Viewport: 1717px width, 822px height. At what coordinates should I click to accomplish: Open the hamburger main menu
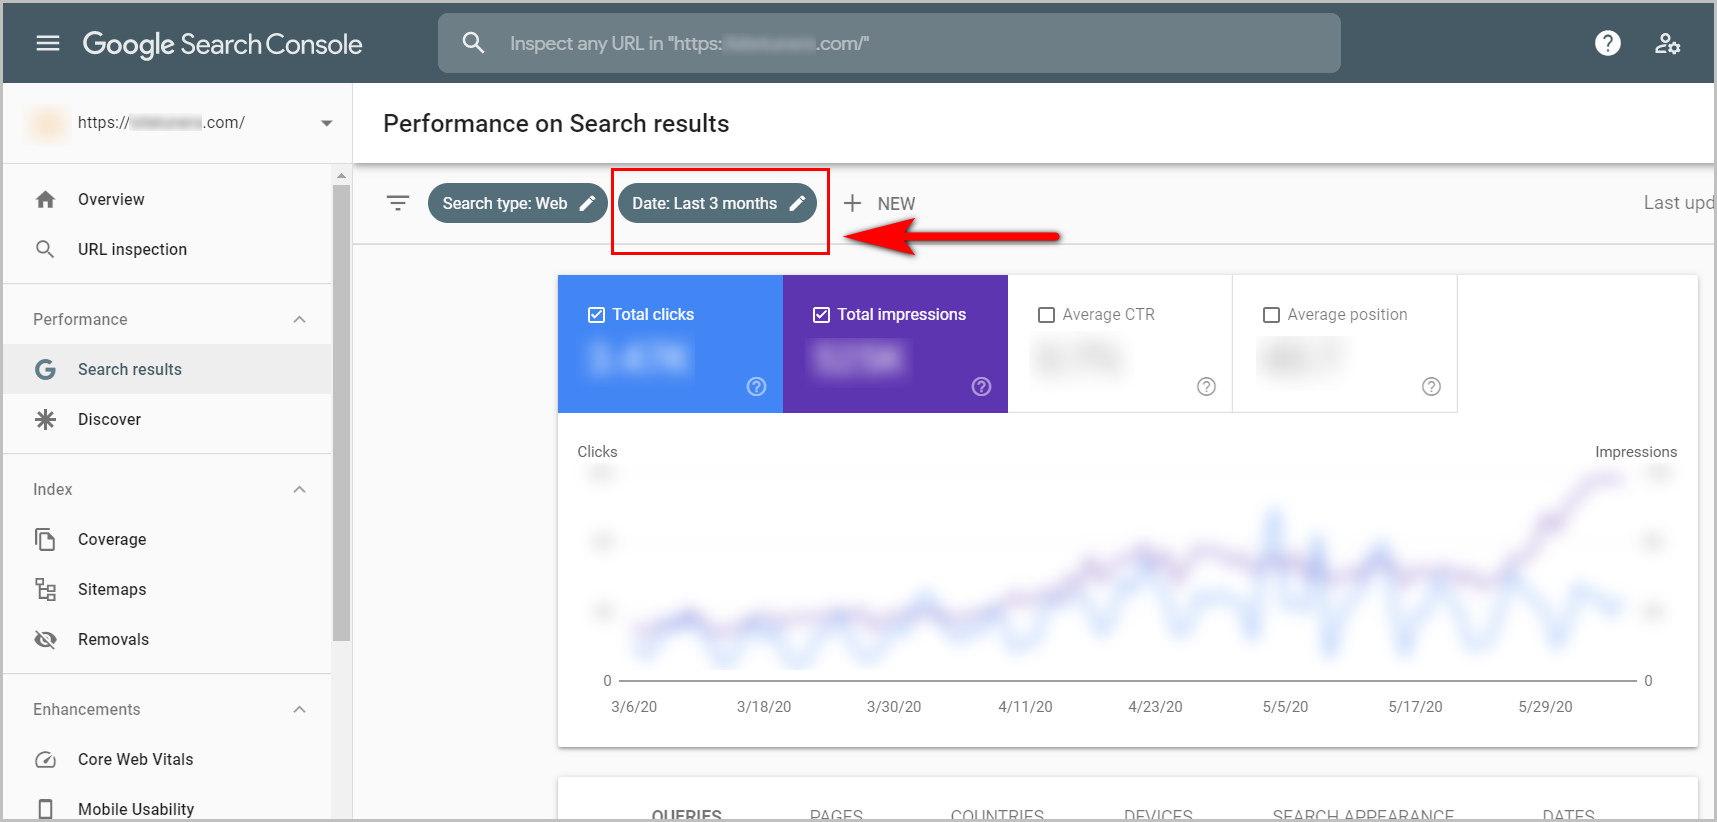[48, 43]
